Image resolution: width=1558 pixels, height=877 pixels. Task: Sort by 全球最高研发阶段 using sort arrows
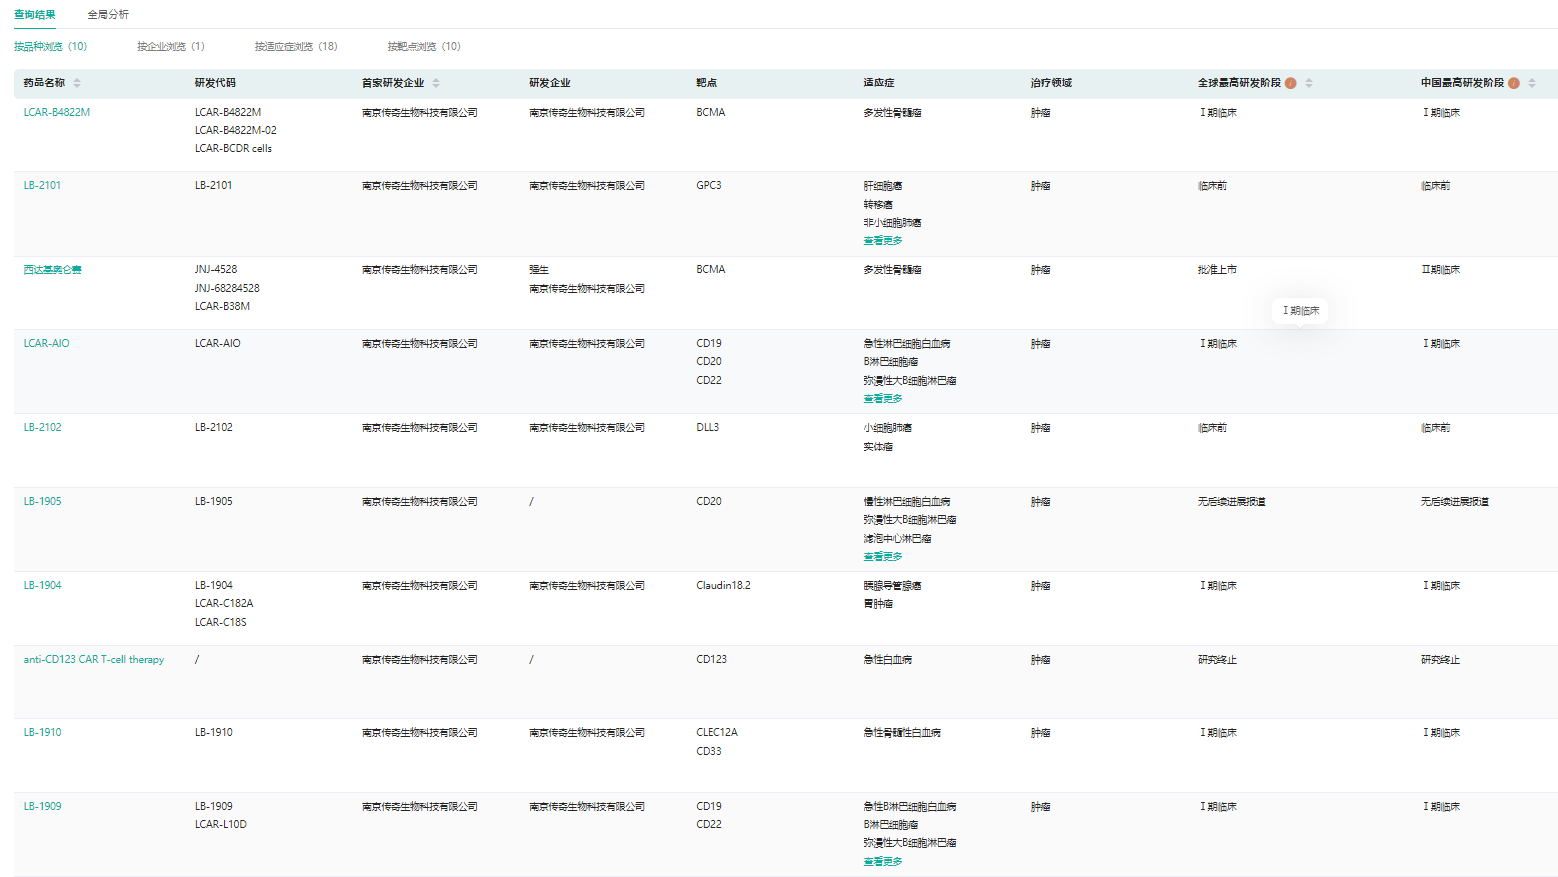click(1309, 83)
